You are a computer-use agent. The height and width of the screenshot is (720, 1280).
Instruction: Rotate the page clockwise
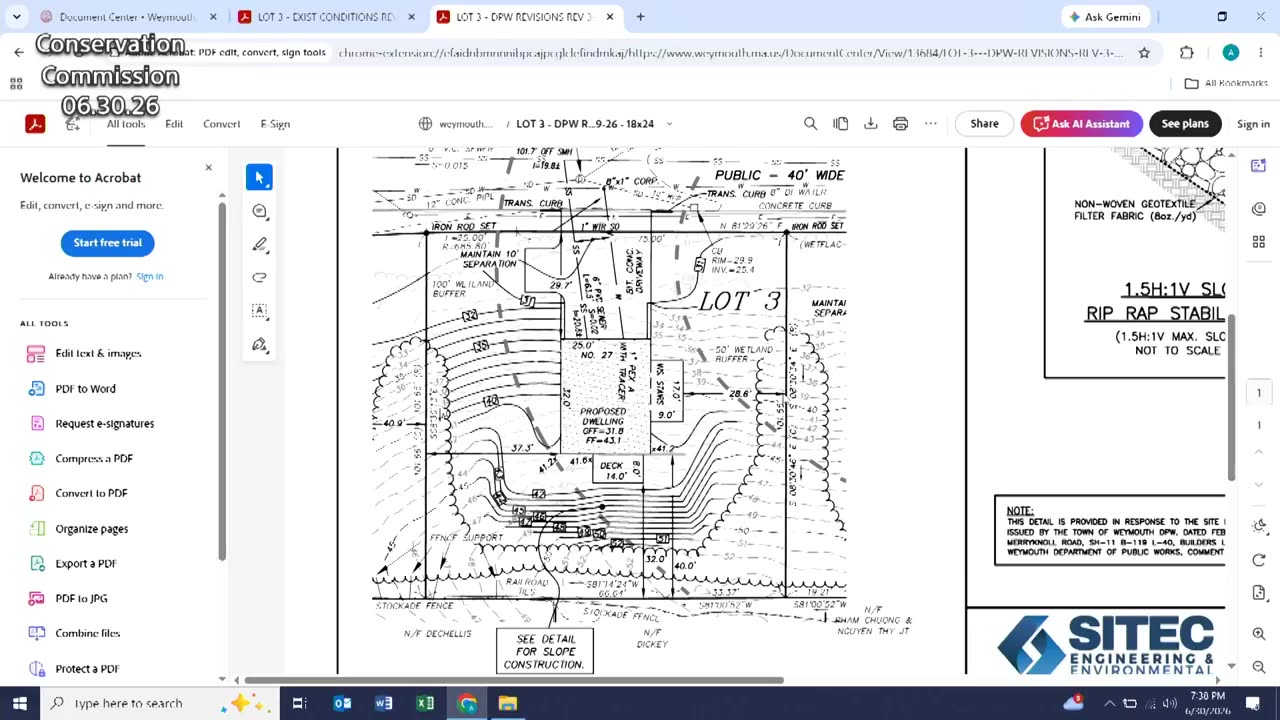pos(1258,560)
